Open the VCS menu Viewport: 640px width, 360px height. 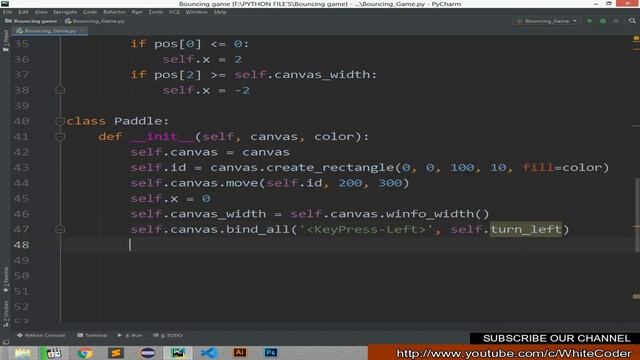(x=174, y=12)
